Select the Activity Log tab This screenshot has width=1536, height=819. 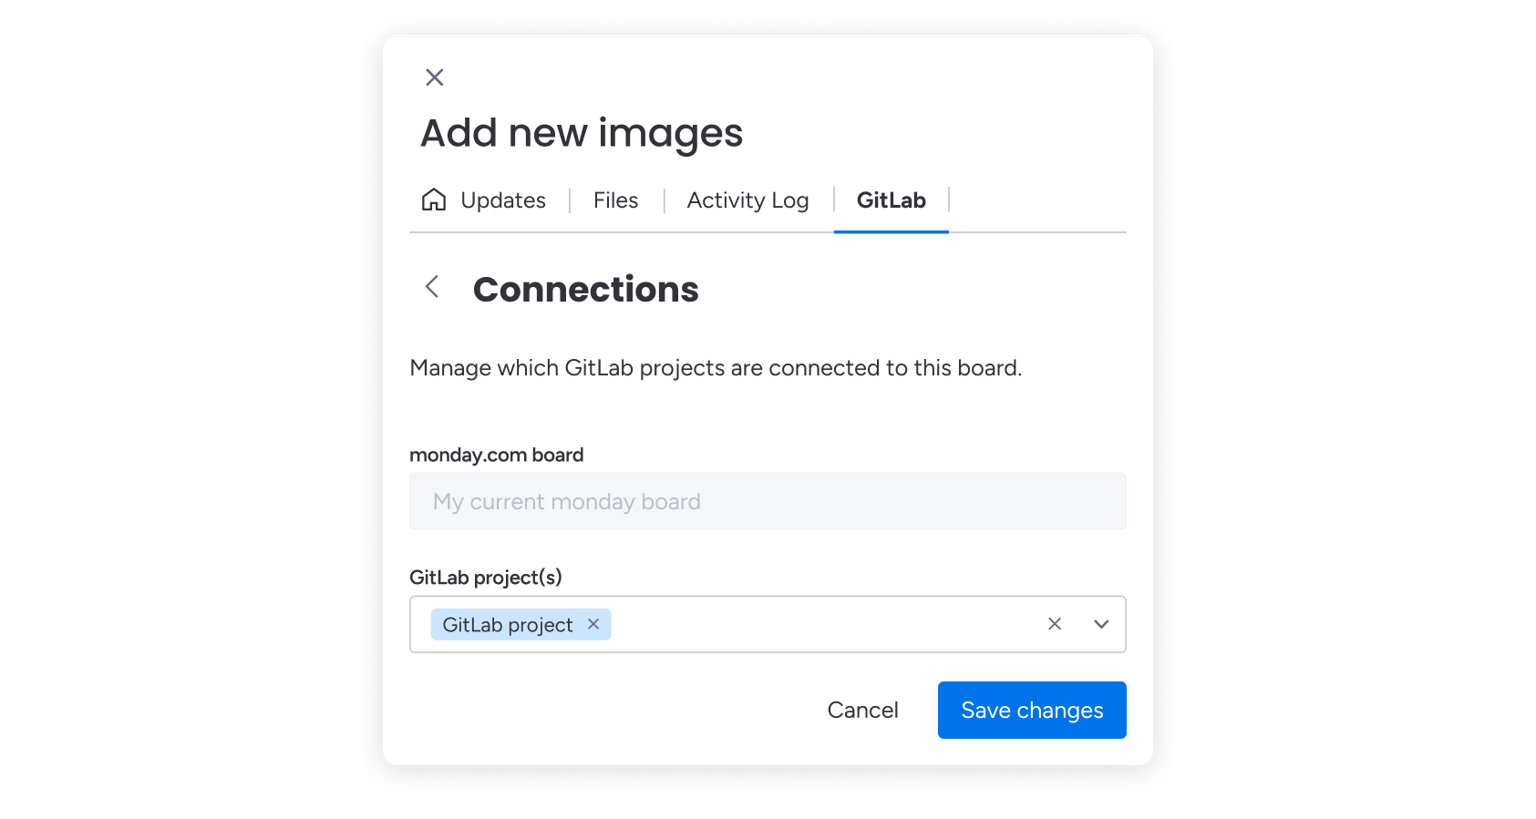(x=747, y=201)
